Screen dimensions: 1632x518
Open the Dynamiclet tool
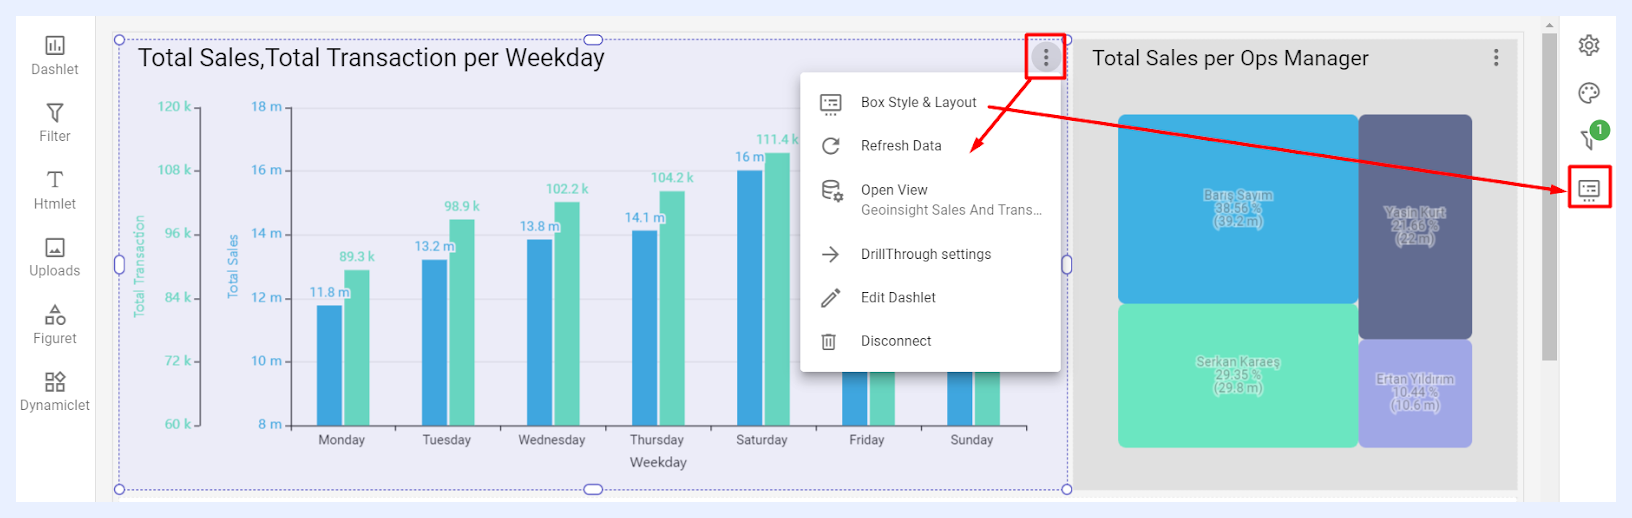pyautogui.click(x=55, y=392)
